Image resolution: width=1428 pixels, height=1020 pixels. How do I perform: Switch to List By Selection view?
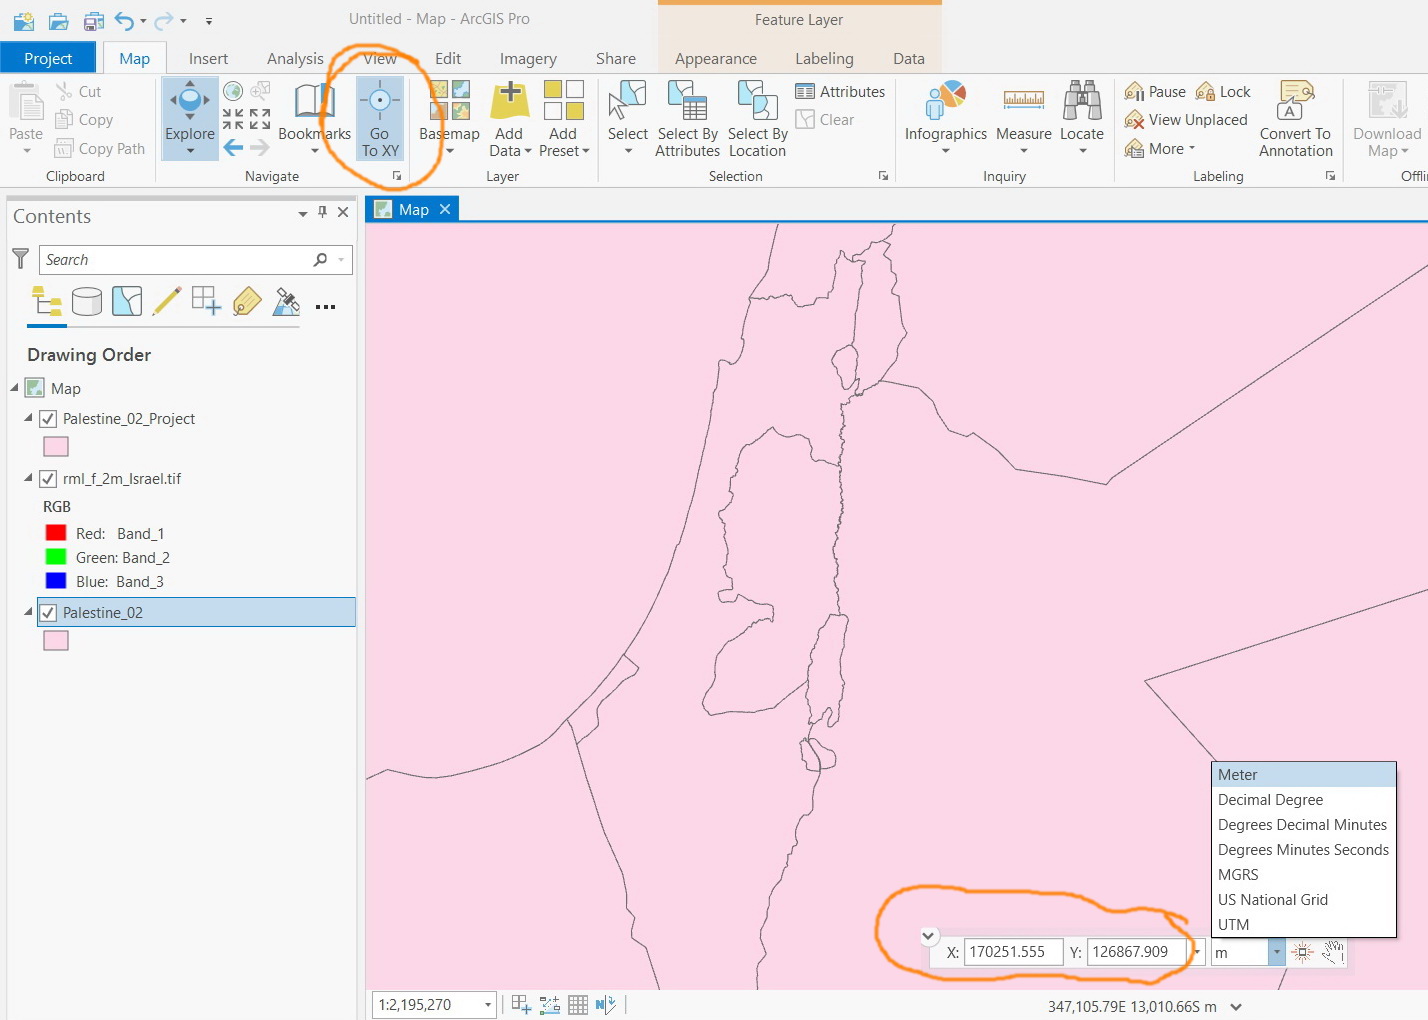pyautogui.click(x=127, y=301)
